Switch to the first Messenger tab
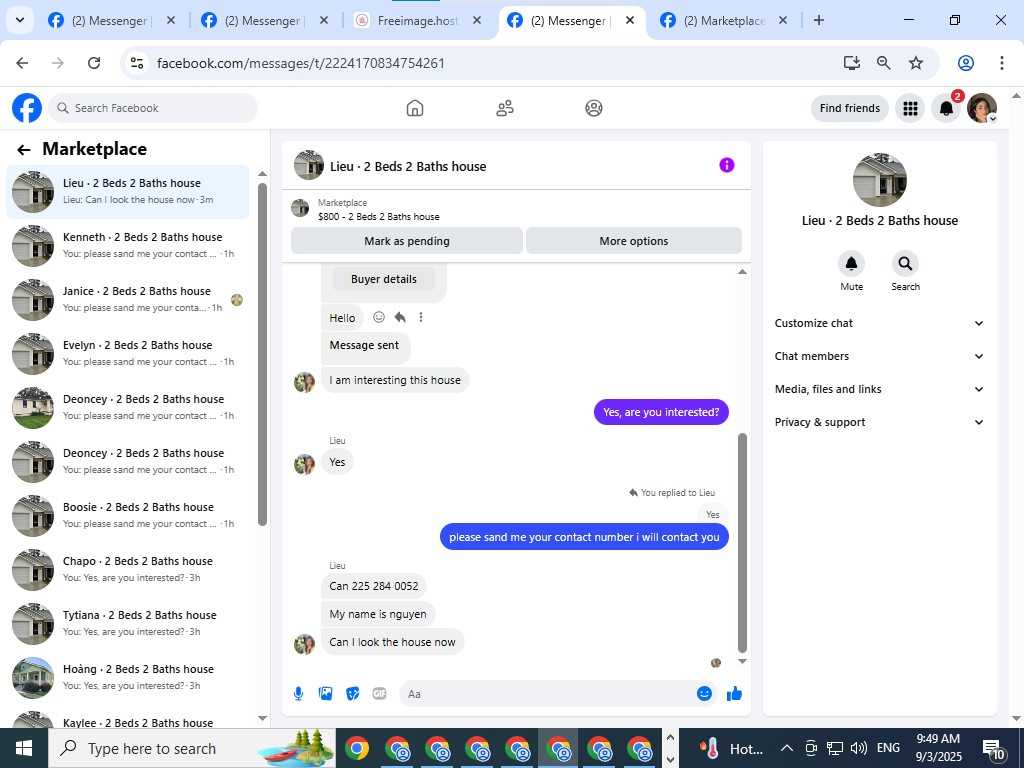Viewport: 1024px width, 768px height. (x=112, y=20)
